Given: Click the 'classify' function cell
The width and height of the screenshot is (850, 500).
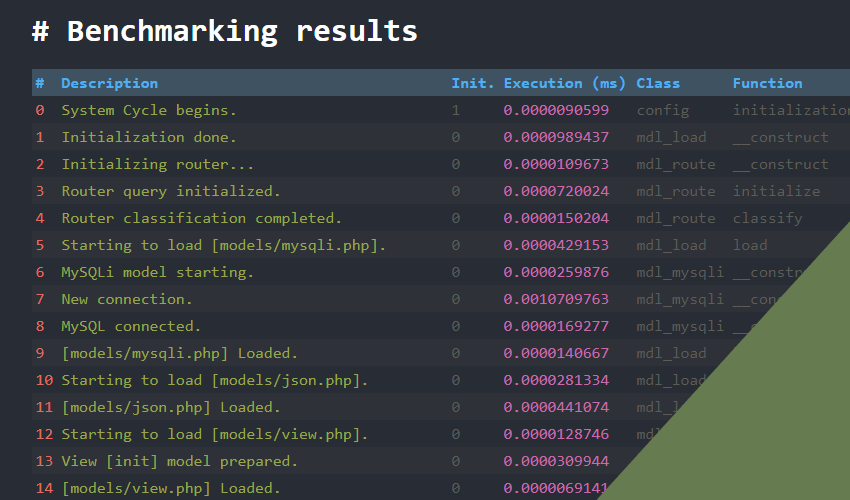Looking at the screenshot, I should coord(768,219).
